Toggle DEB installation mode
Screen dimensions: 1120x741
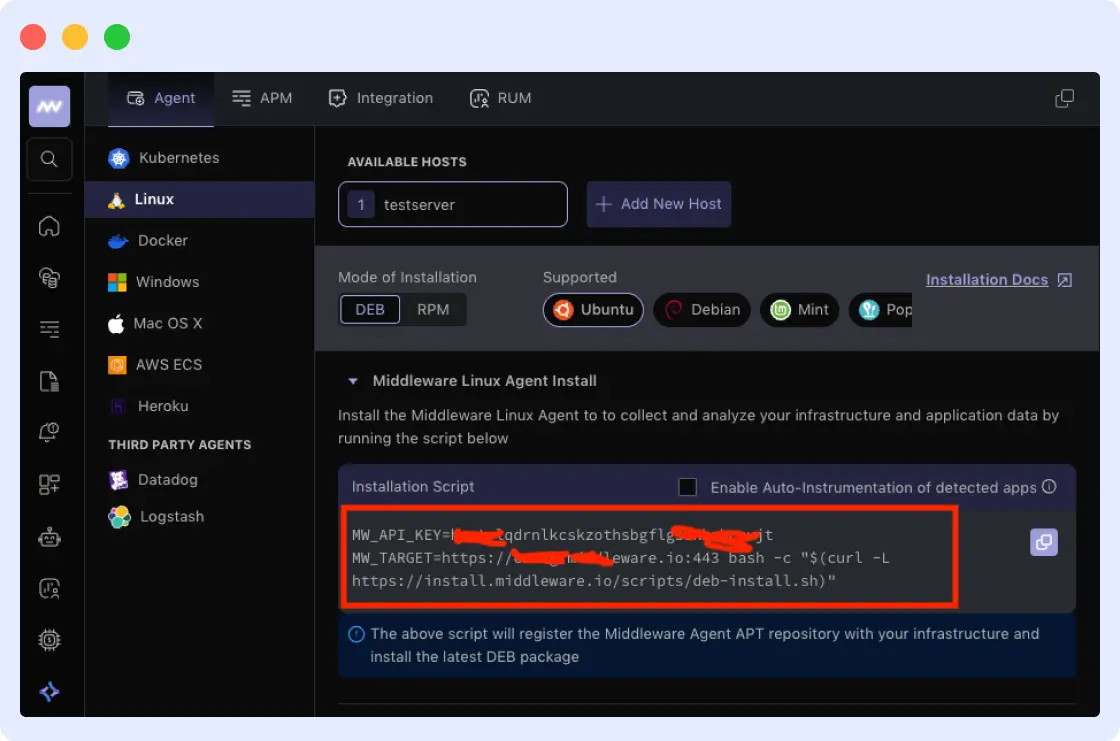(x=369, y=309)
